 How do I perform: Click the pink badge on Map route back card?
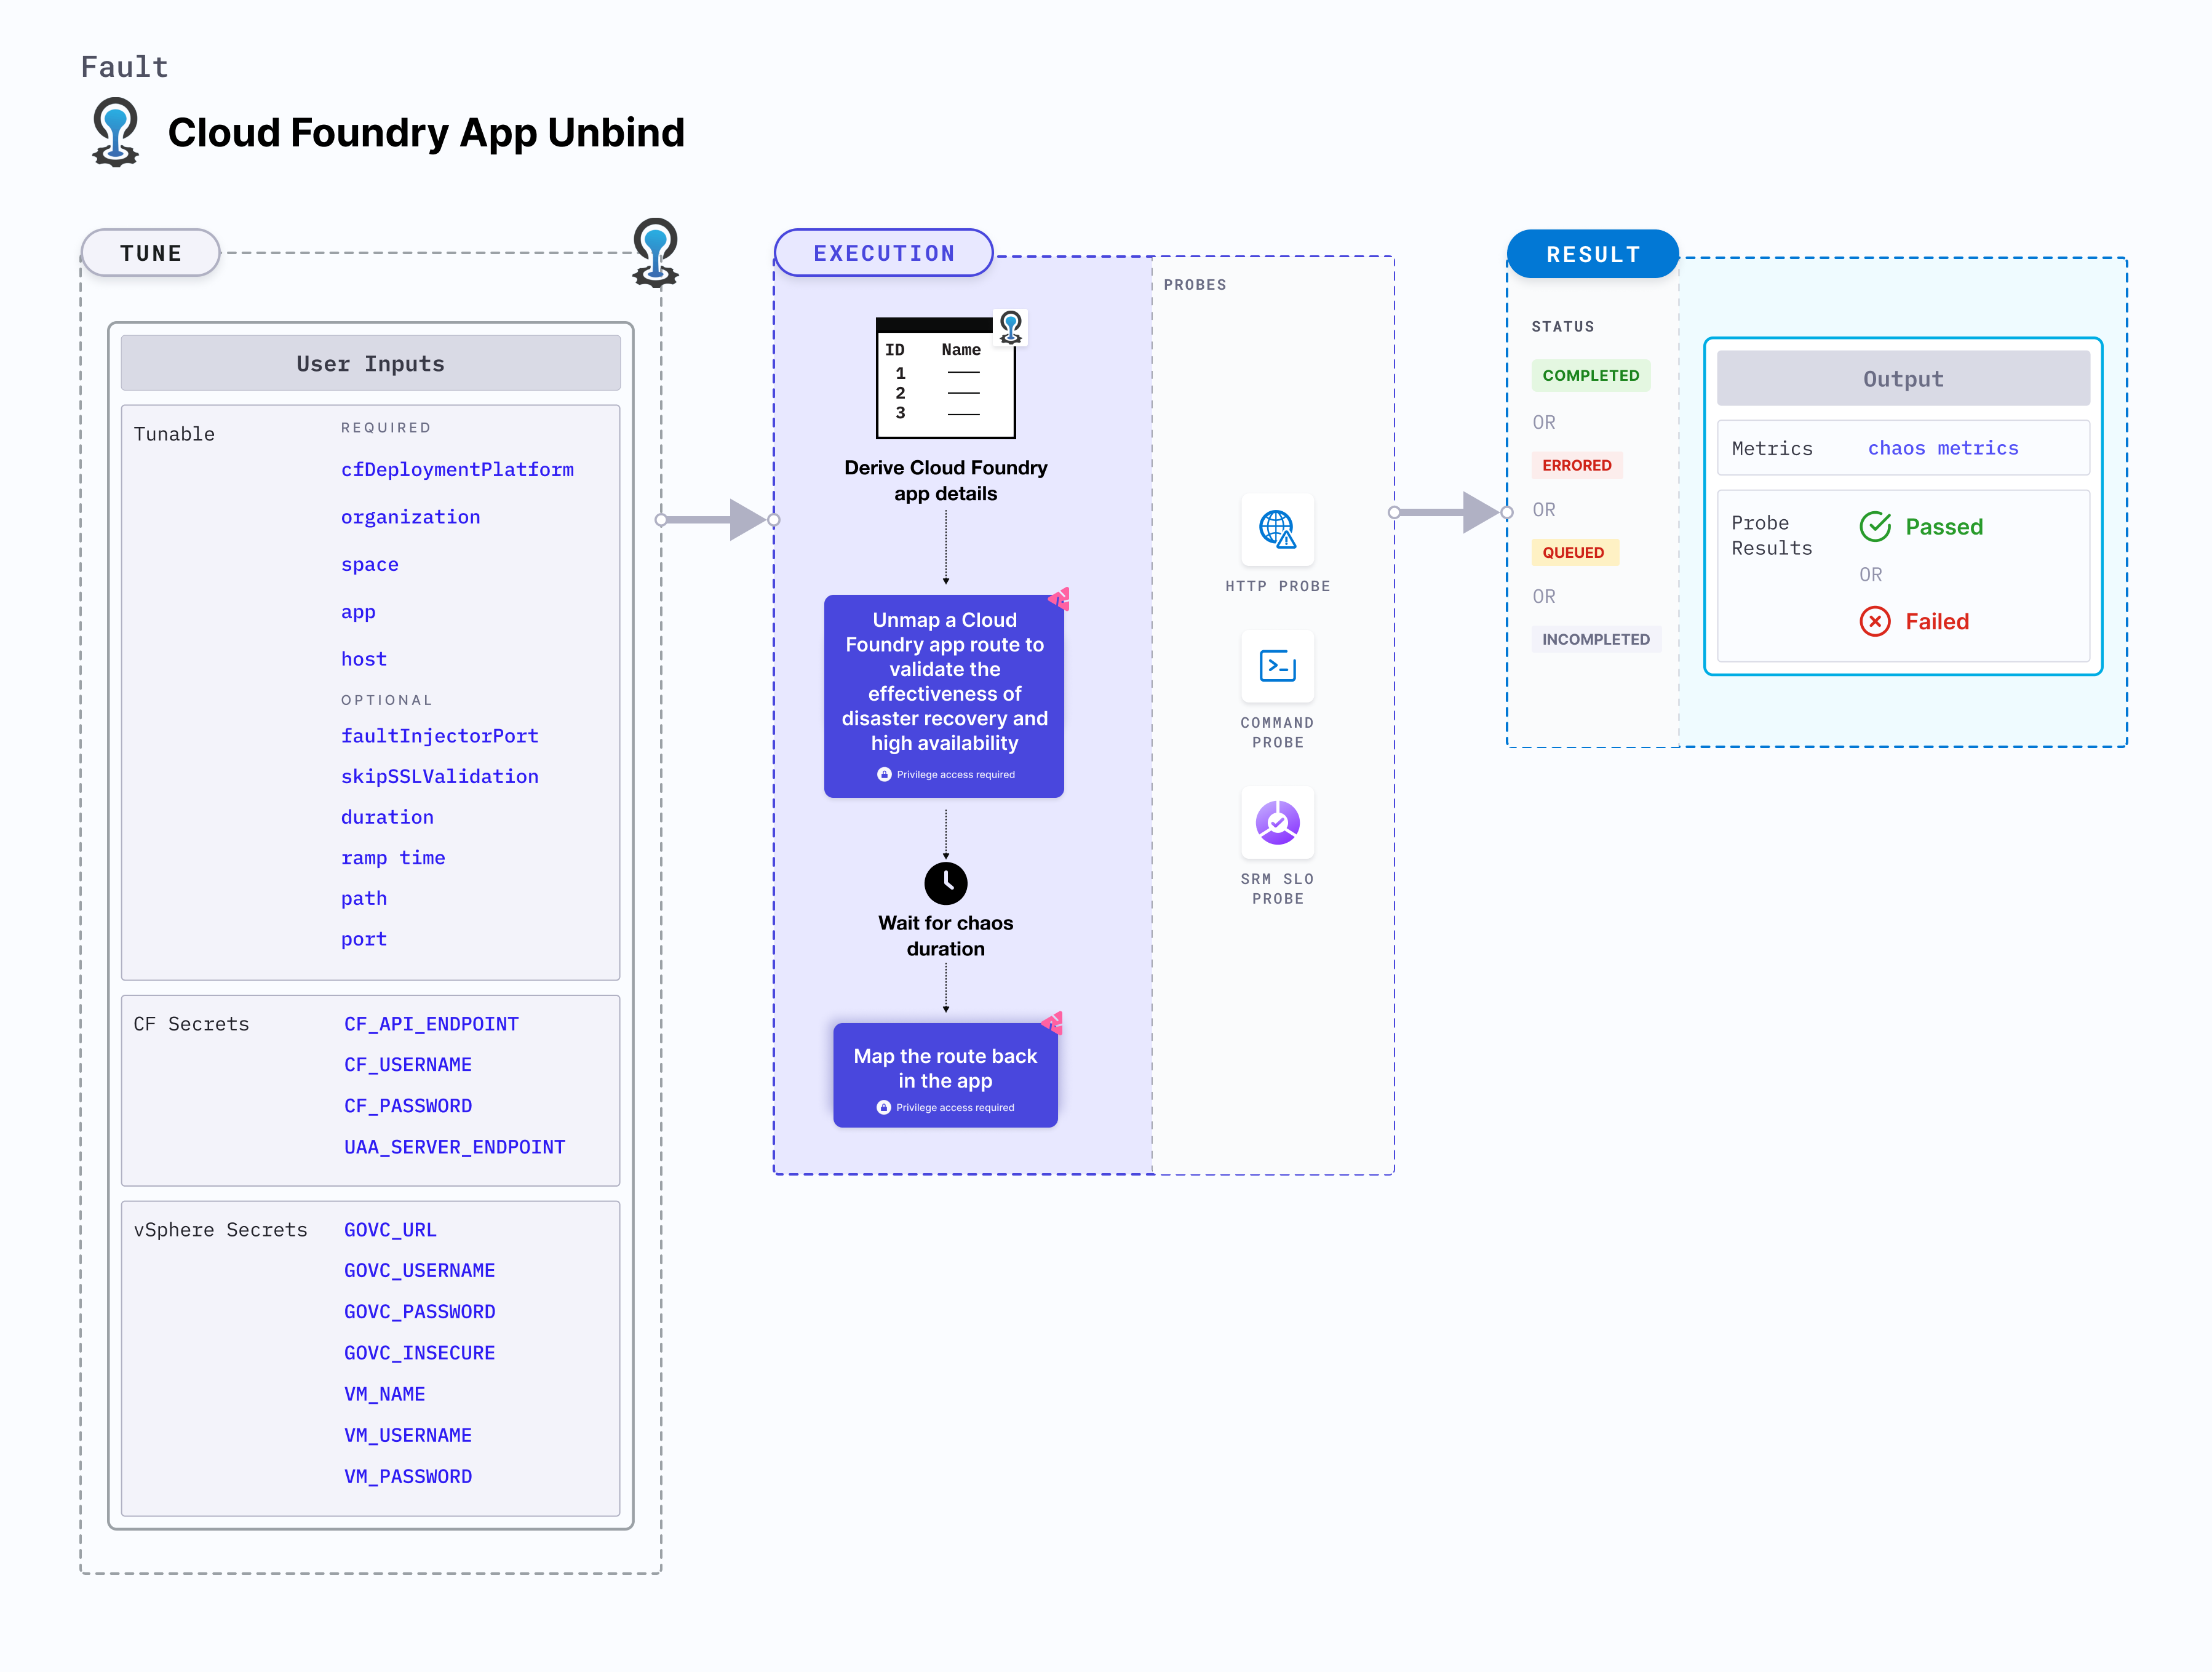coord(1052,1022)
